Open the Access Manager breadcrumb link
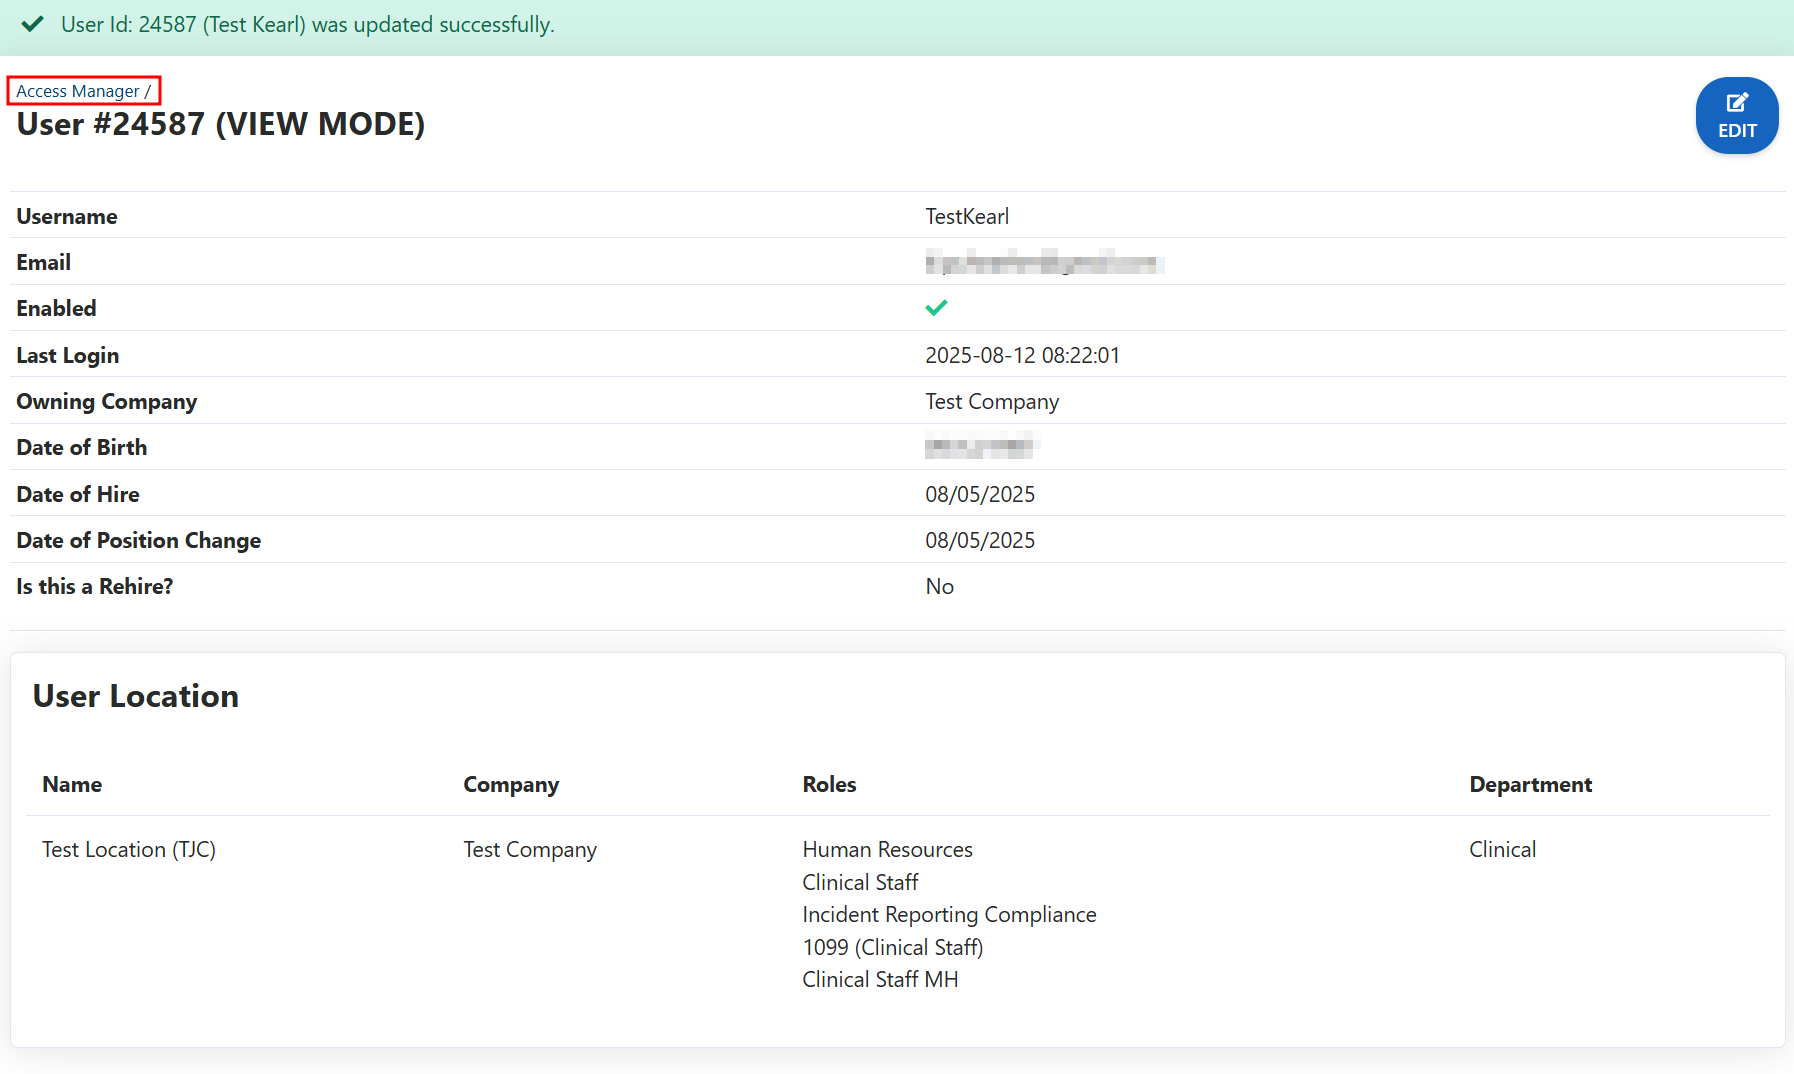The image size is (1794, 1074). (x=78, y=91)
